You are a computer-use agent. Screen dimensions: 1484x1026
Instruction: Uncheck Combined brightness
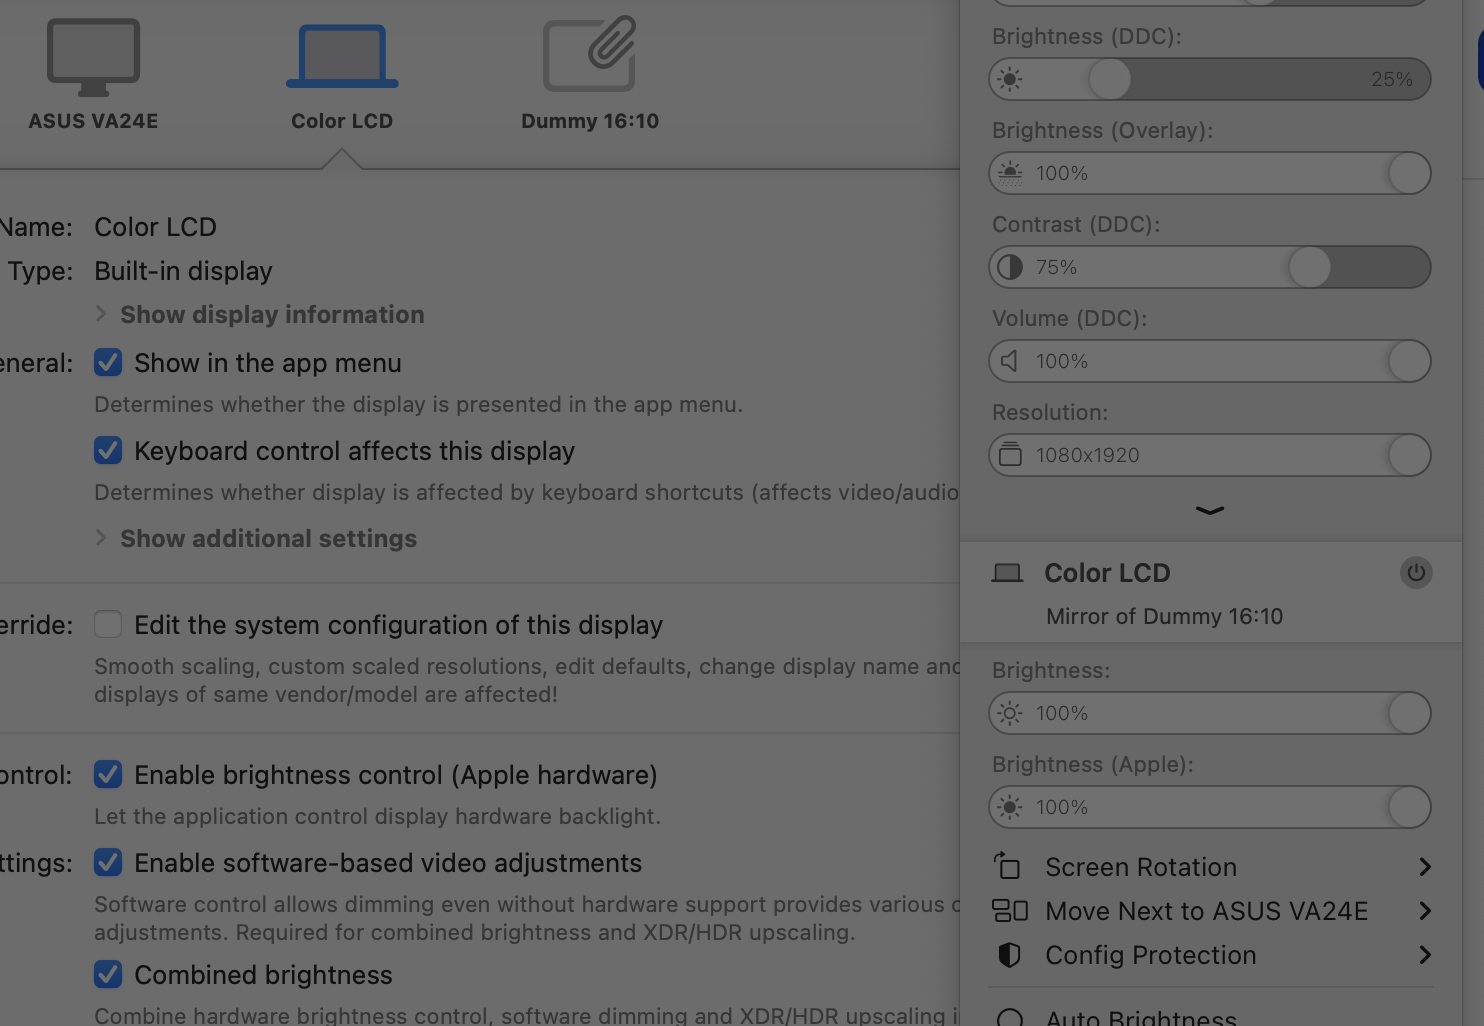(108, 975)
